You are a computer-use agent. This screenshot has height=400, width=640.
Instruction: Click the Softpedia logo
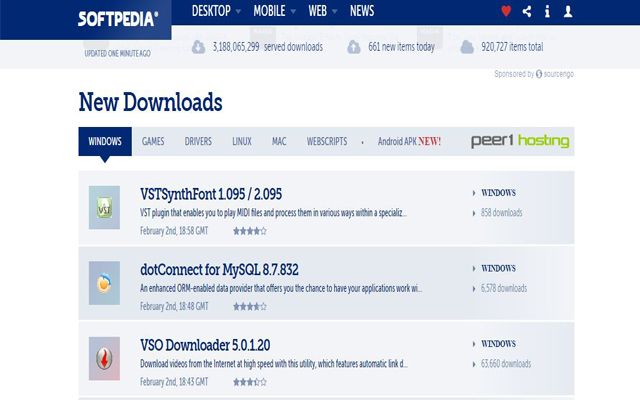click(x=118, y=19)
